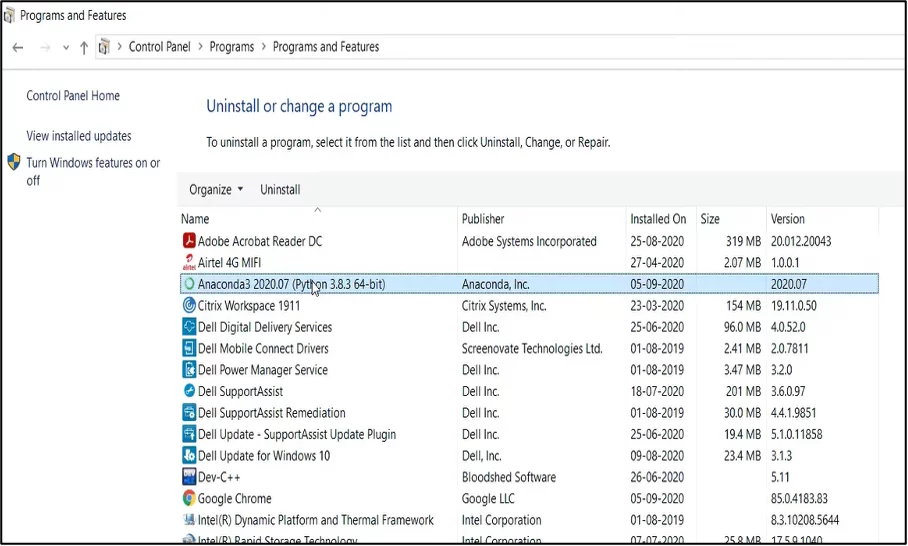Click the Uninstall button in the toolbar
The width and height of the screenshot is (908, 546).
[280, 189]
